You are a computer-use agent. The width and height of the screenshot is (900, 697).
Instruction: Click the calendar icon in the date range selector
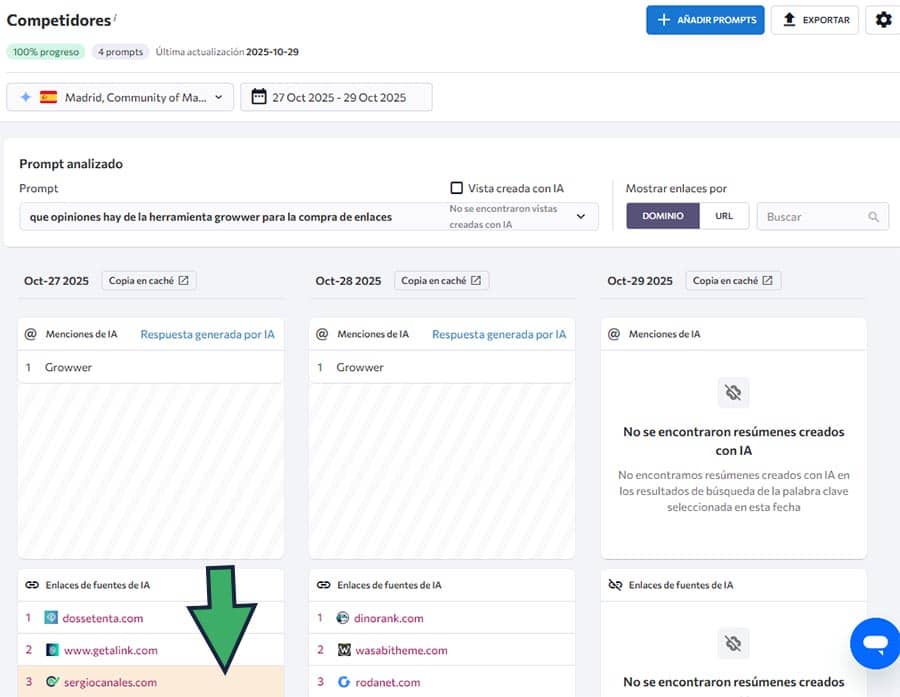pyautogui.click(x=259, y=97)
